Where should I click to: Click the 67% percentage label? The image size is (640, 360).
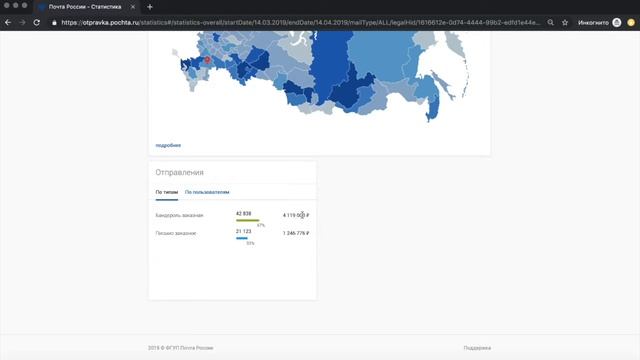pos(261,225)
